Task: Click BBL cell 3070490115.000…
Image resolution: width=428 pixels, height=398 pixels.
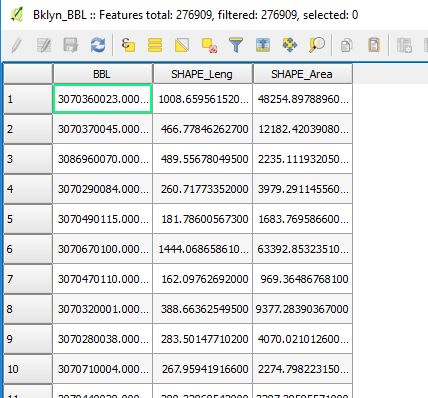Action: coord(103,219)
